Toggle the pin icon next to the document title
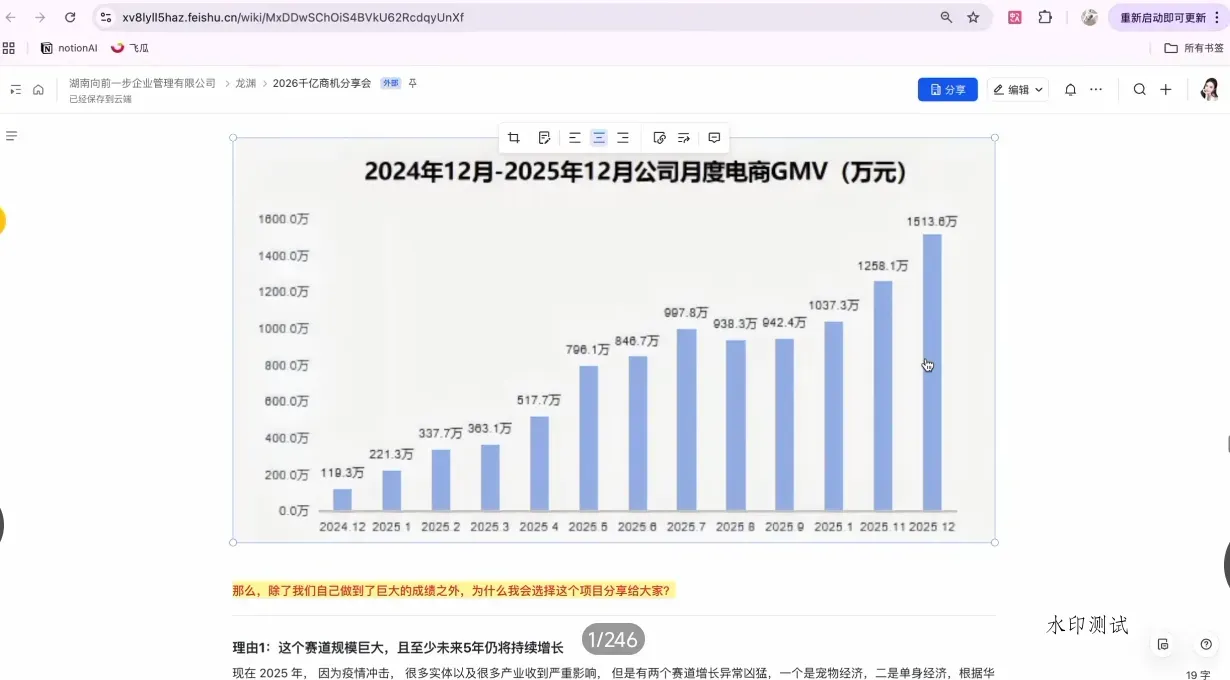This screenshot has height=680, width=1230. 412,83
